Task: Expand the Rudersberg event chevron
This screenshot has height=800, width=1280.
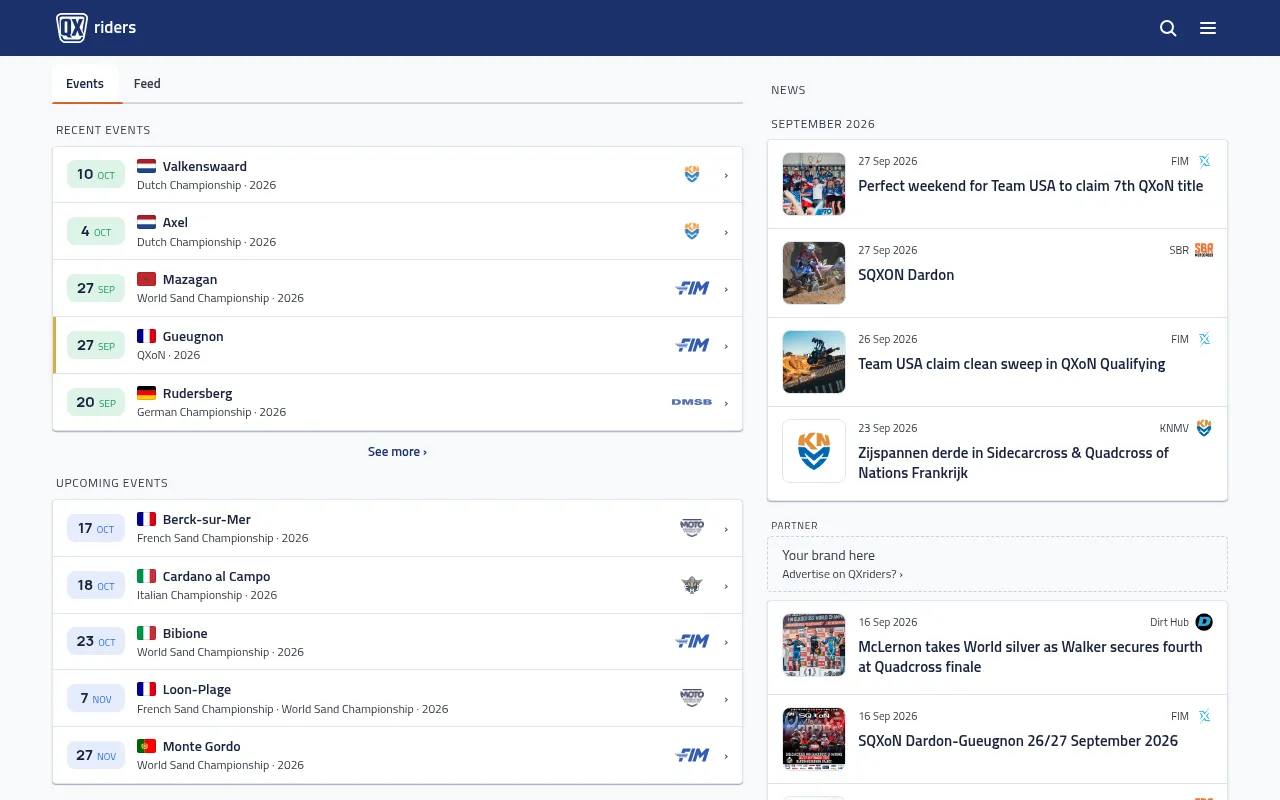Action: click(726, 403)
